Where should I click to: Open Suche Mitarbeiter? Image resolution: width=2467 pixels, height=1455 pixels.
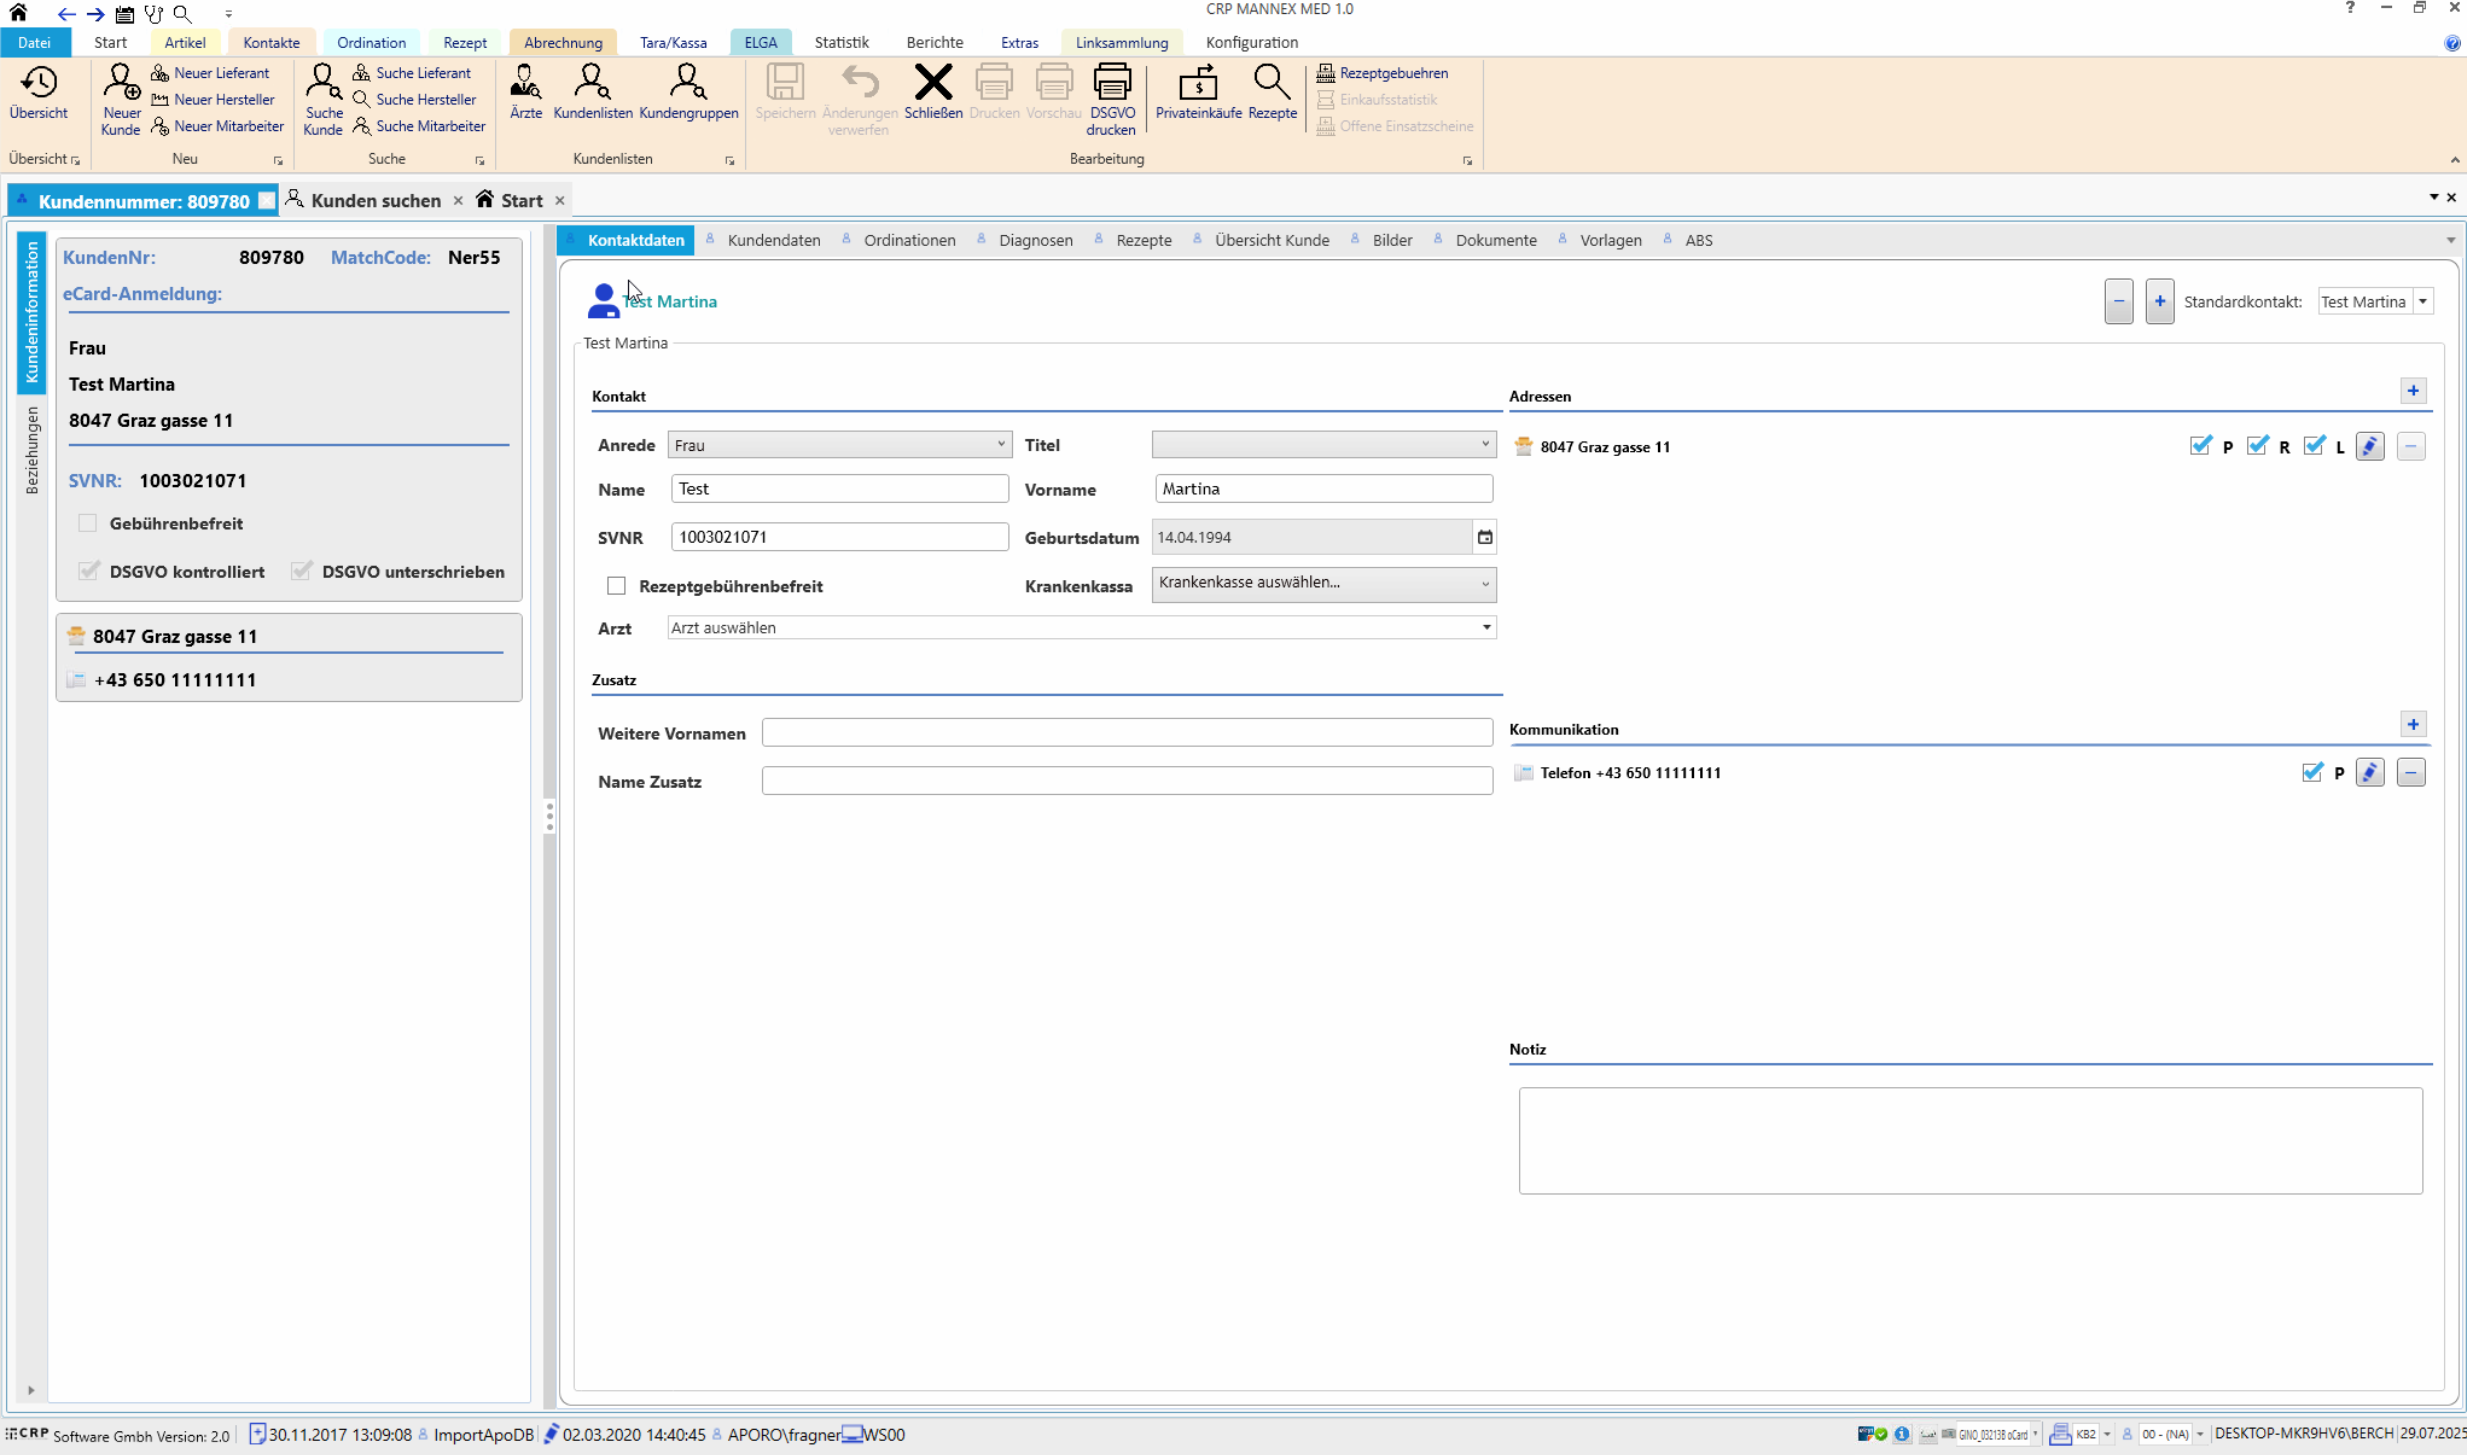420,126
